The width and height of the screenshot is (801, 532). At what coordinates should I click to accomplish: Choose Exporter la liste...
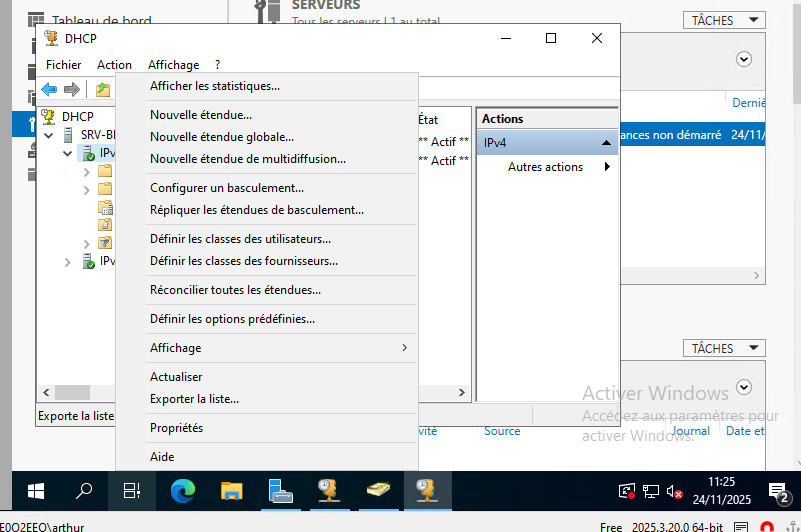tap(266, 399)
